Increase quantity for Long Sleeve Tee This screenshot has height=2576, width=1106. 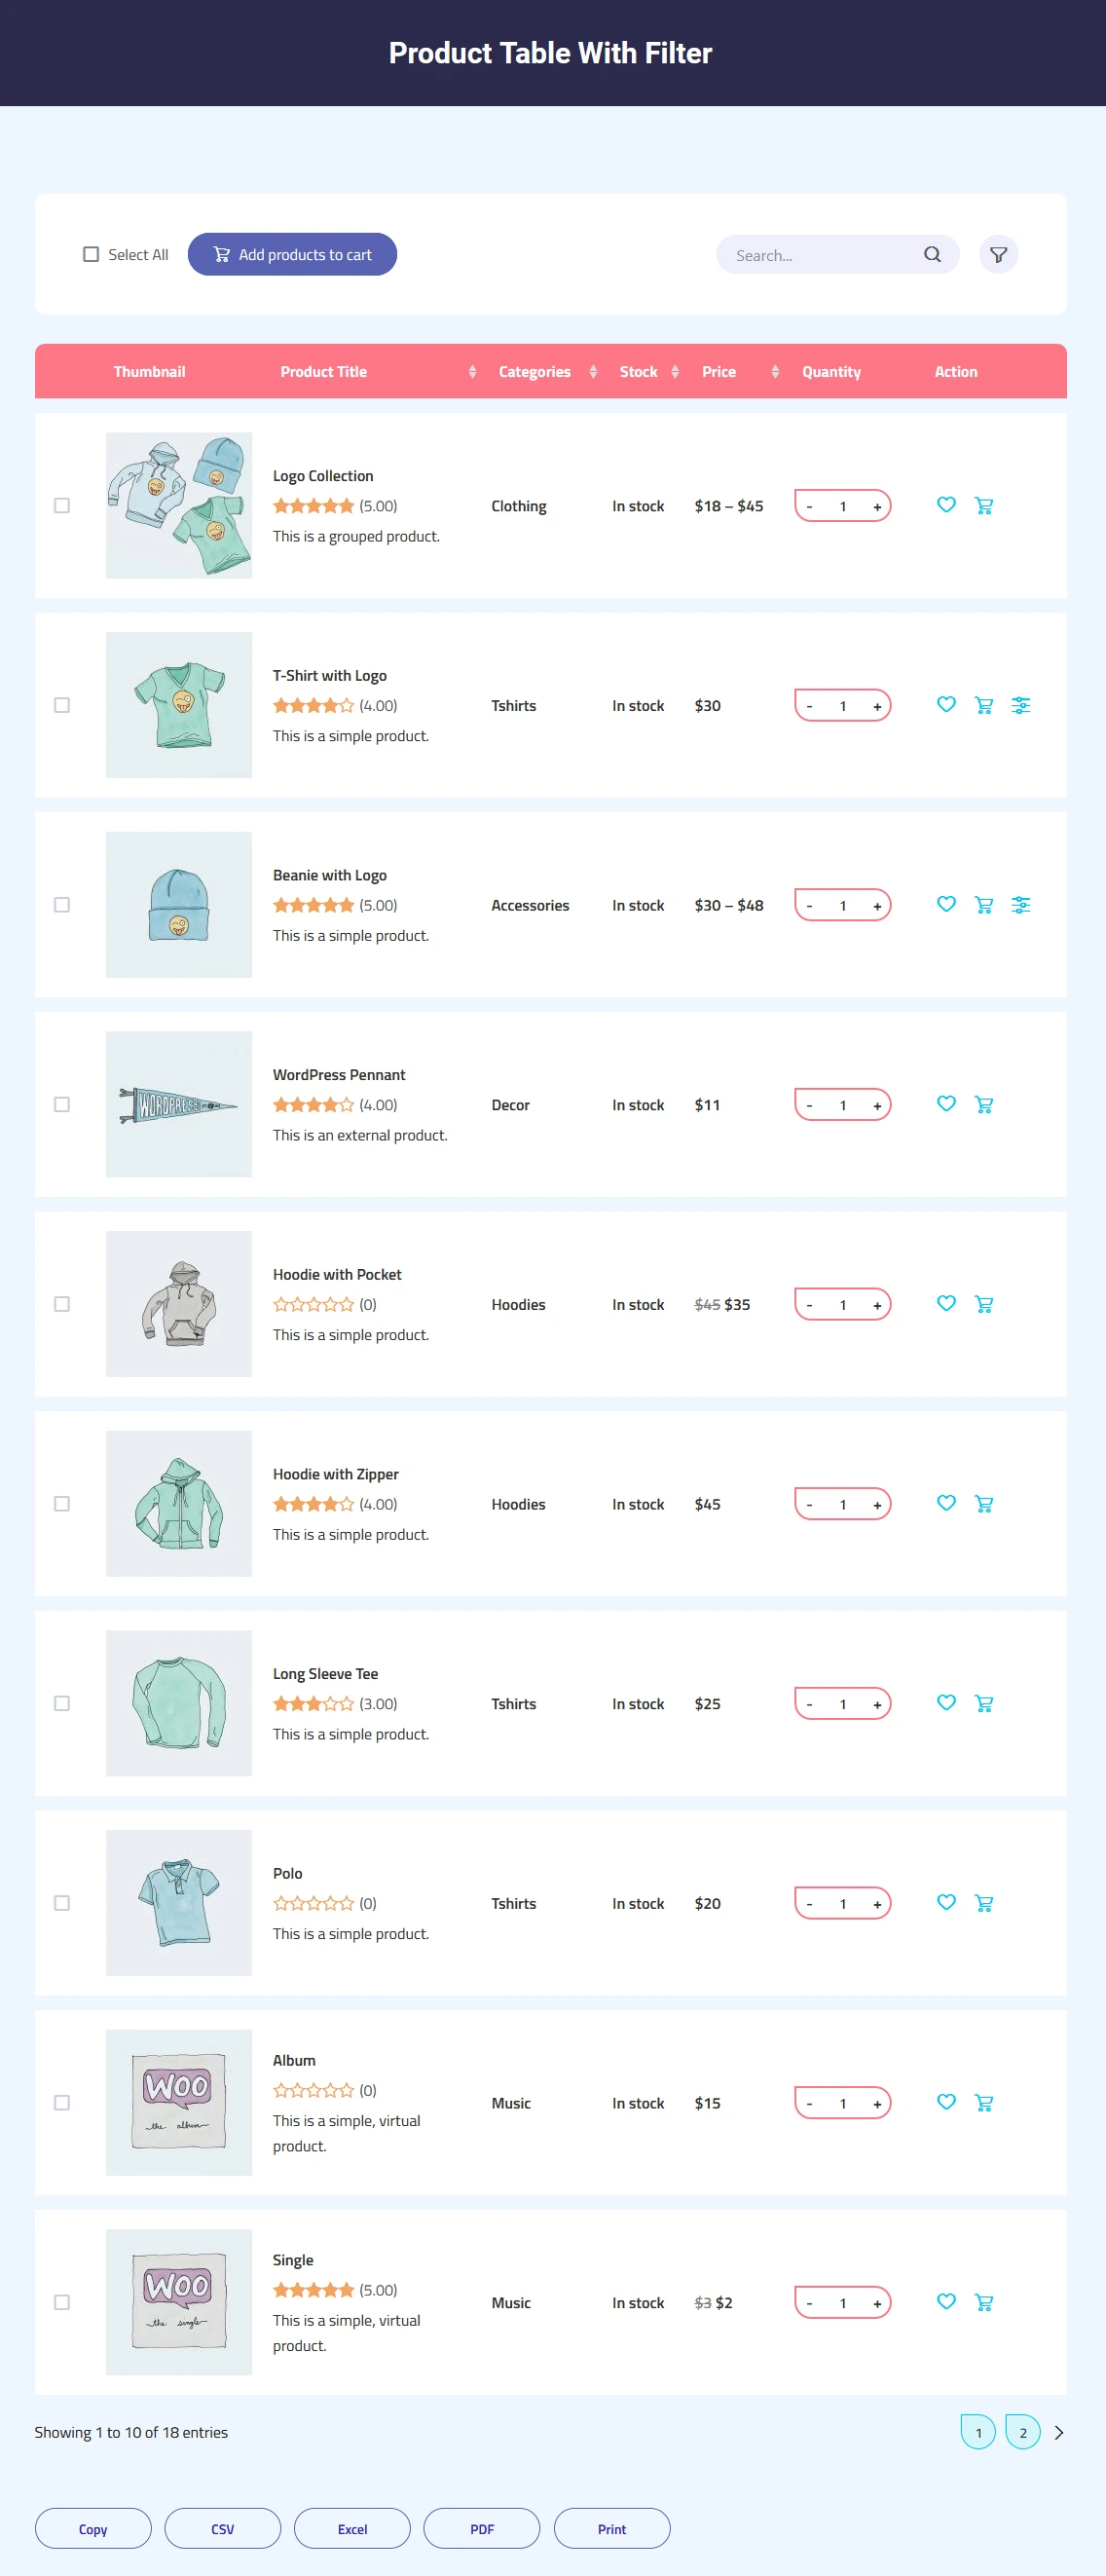pyautogui.click(x=877, y=1704)
